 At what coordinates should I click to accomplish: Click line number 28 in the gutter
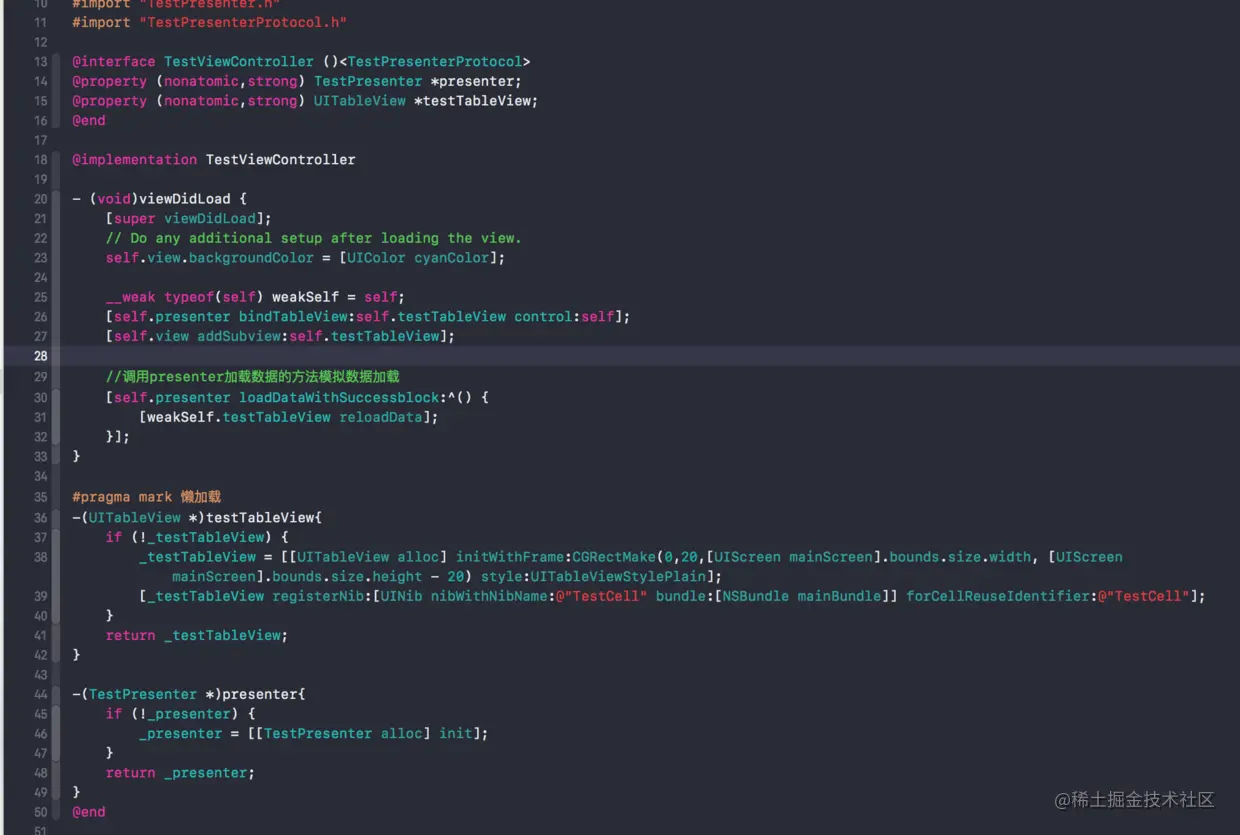point(40,357)
